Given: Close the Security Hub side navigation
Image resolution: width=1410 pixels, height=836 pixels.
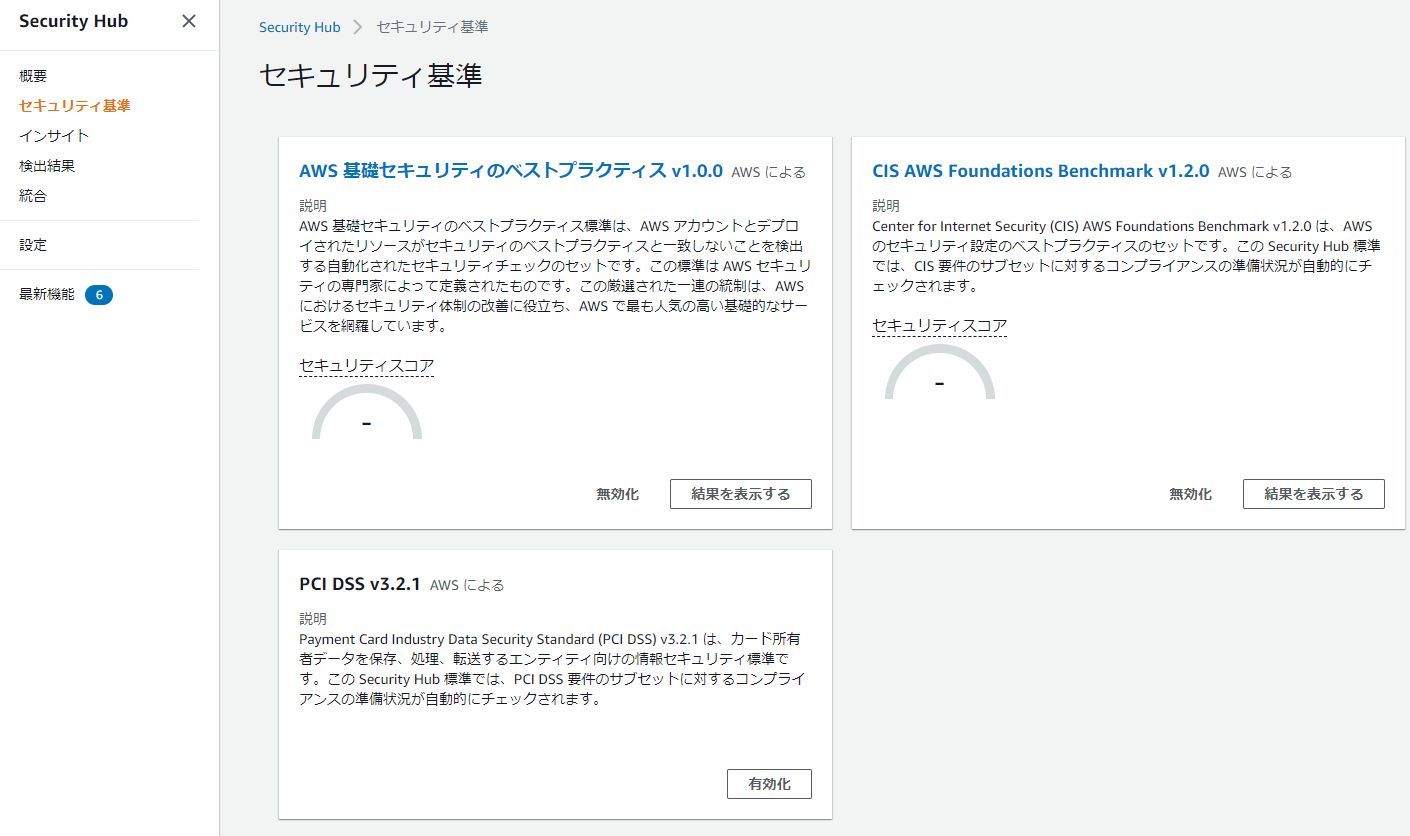Looking at the screenshot, I should pyautogui.click(x=189, y=21).
